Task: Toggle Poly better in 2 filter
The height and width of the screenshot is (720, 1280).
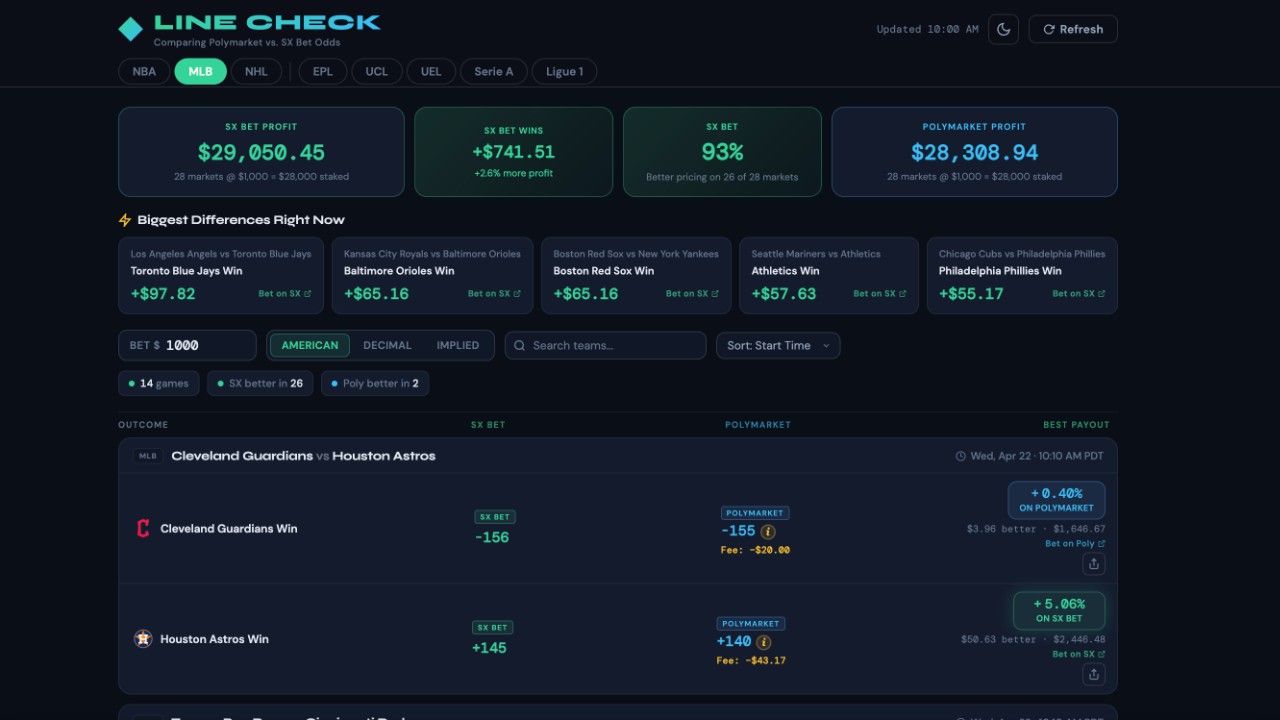Action: pyautogui.click(x=375, y=383)
